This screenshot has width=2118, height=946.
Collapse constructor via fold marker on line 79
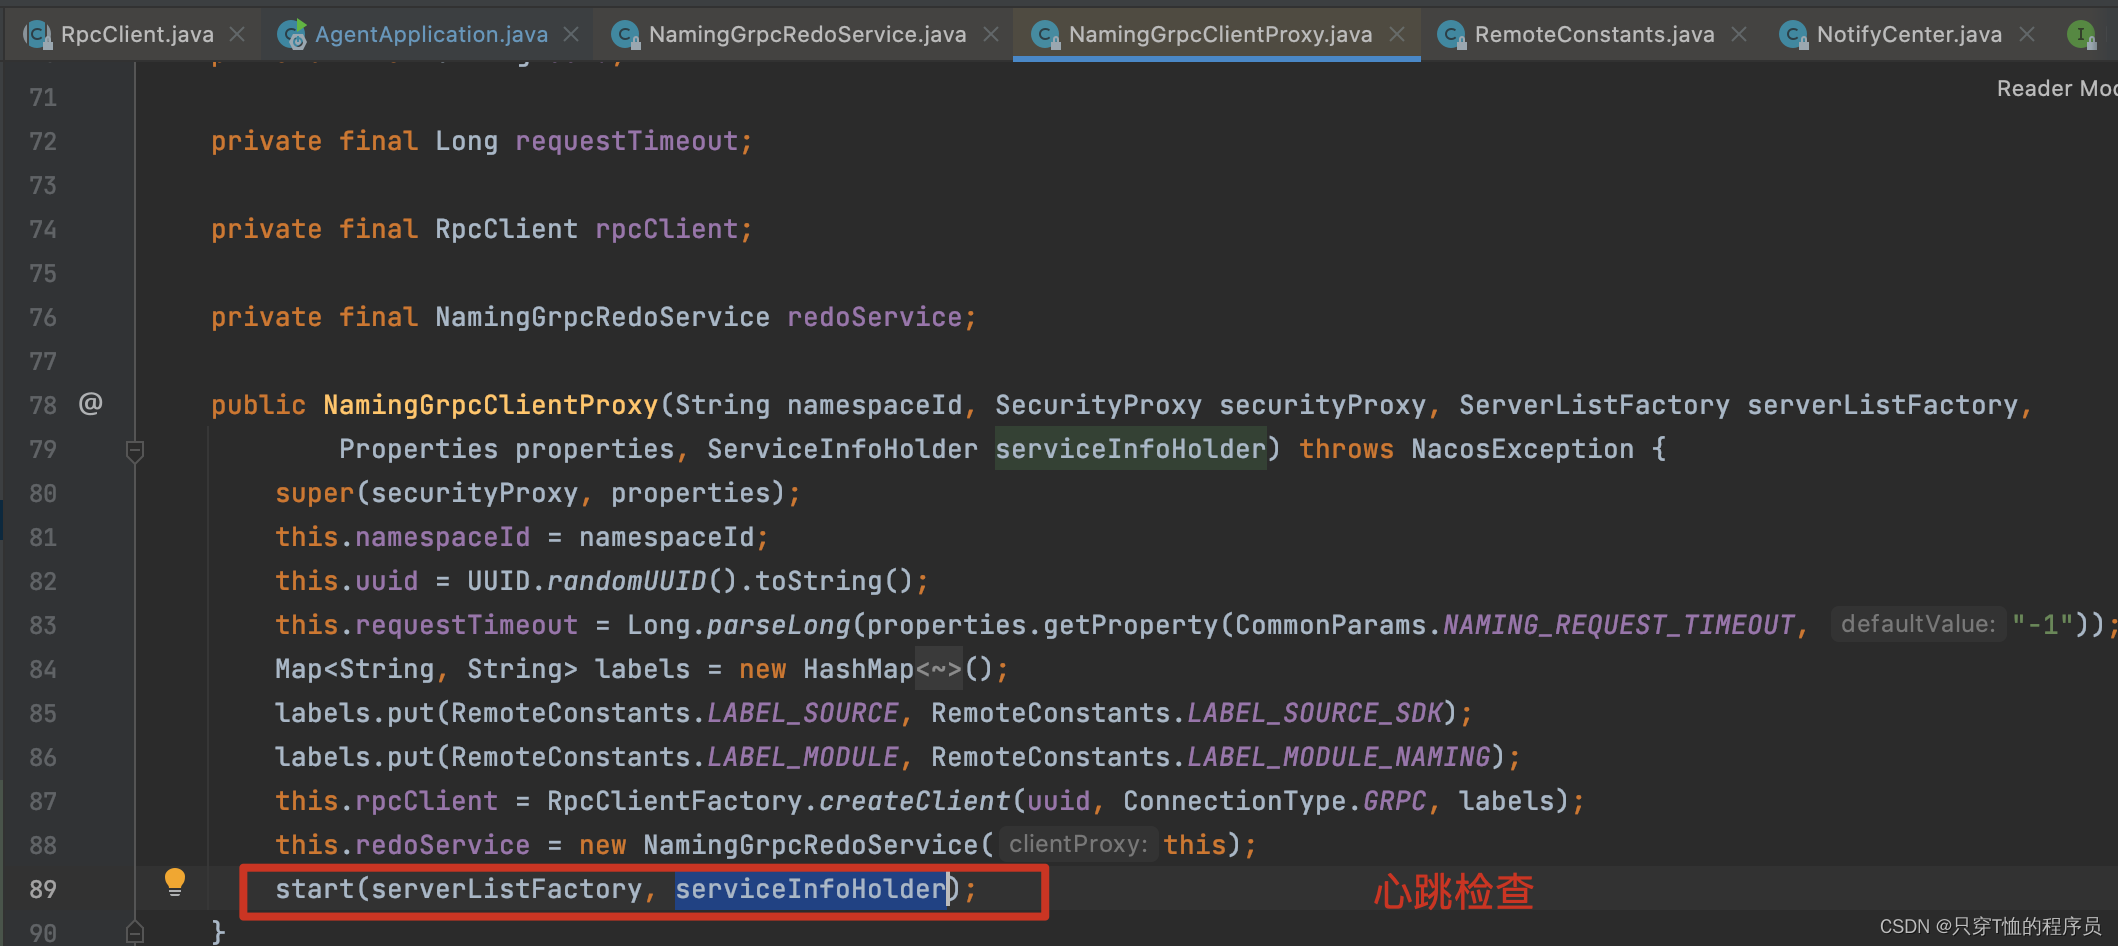click(135, 451)
